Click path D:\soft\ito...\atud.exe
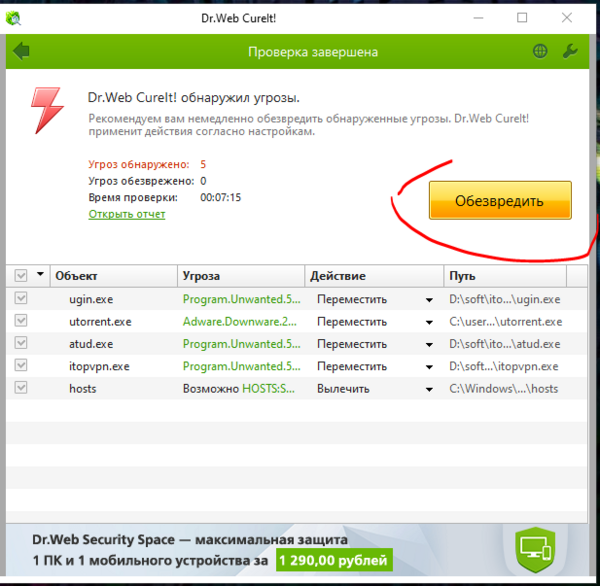The width and height of the screenshot is (600, 586). [504, 344]
